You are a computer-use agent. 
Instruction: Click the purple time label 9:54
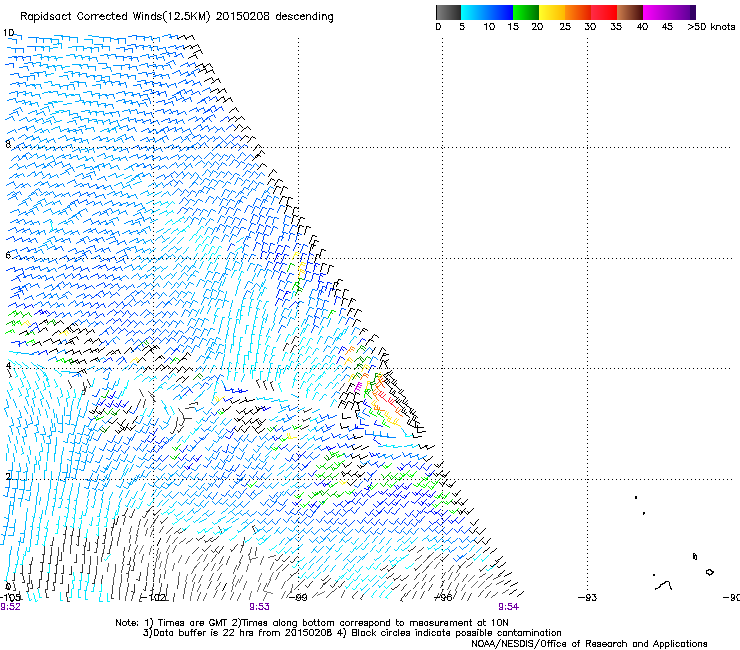tap(508, 607)
